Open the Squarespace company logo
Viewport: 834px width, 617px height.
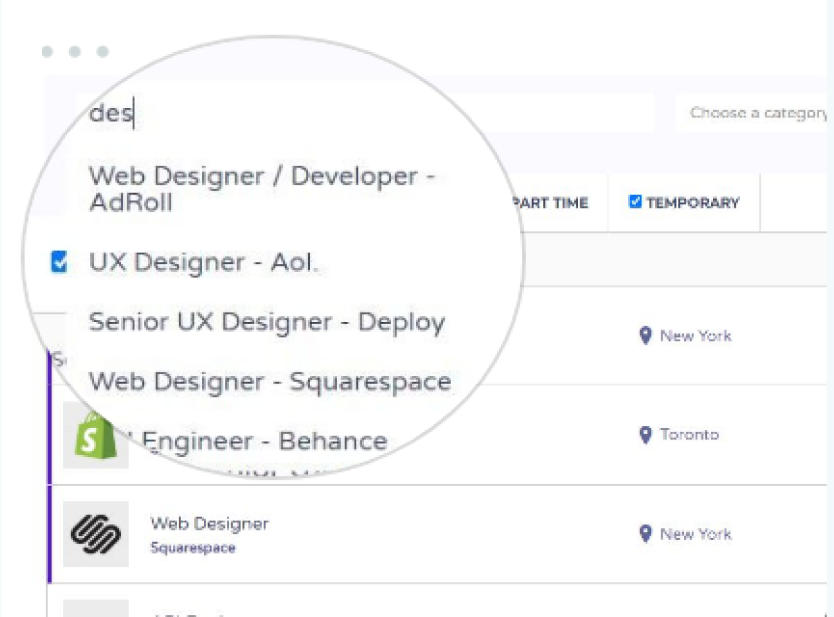[96, 533]
